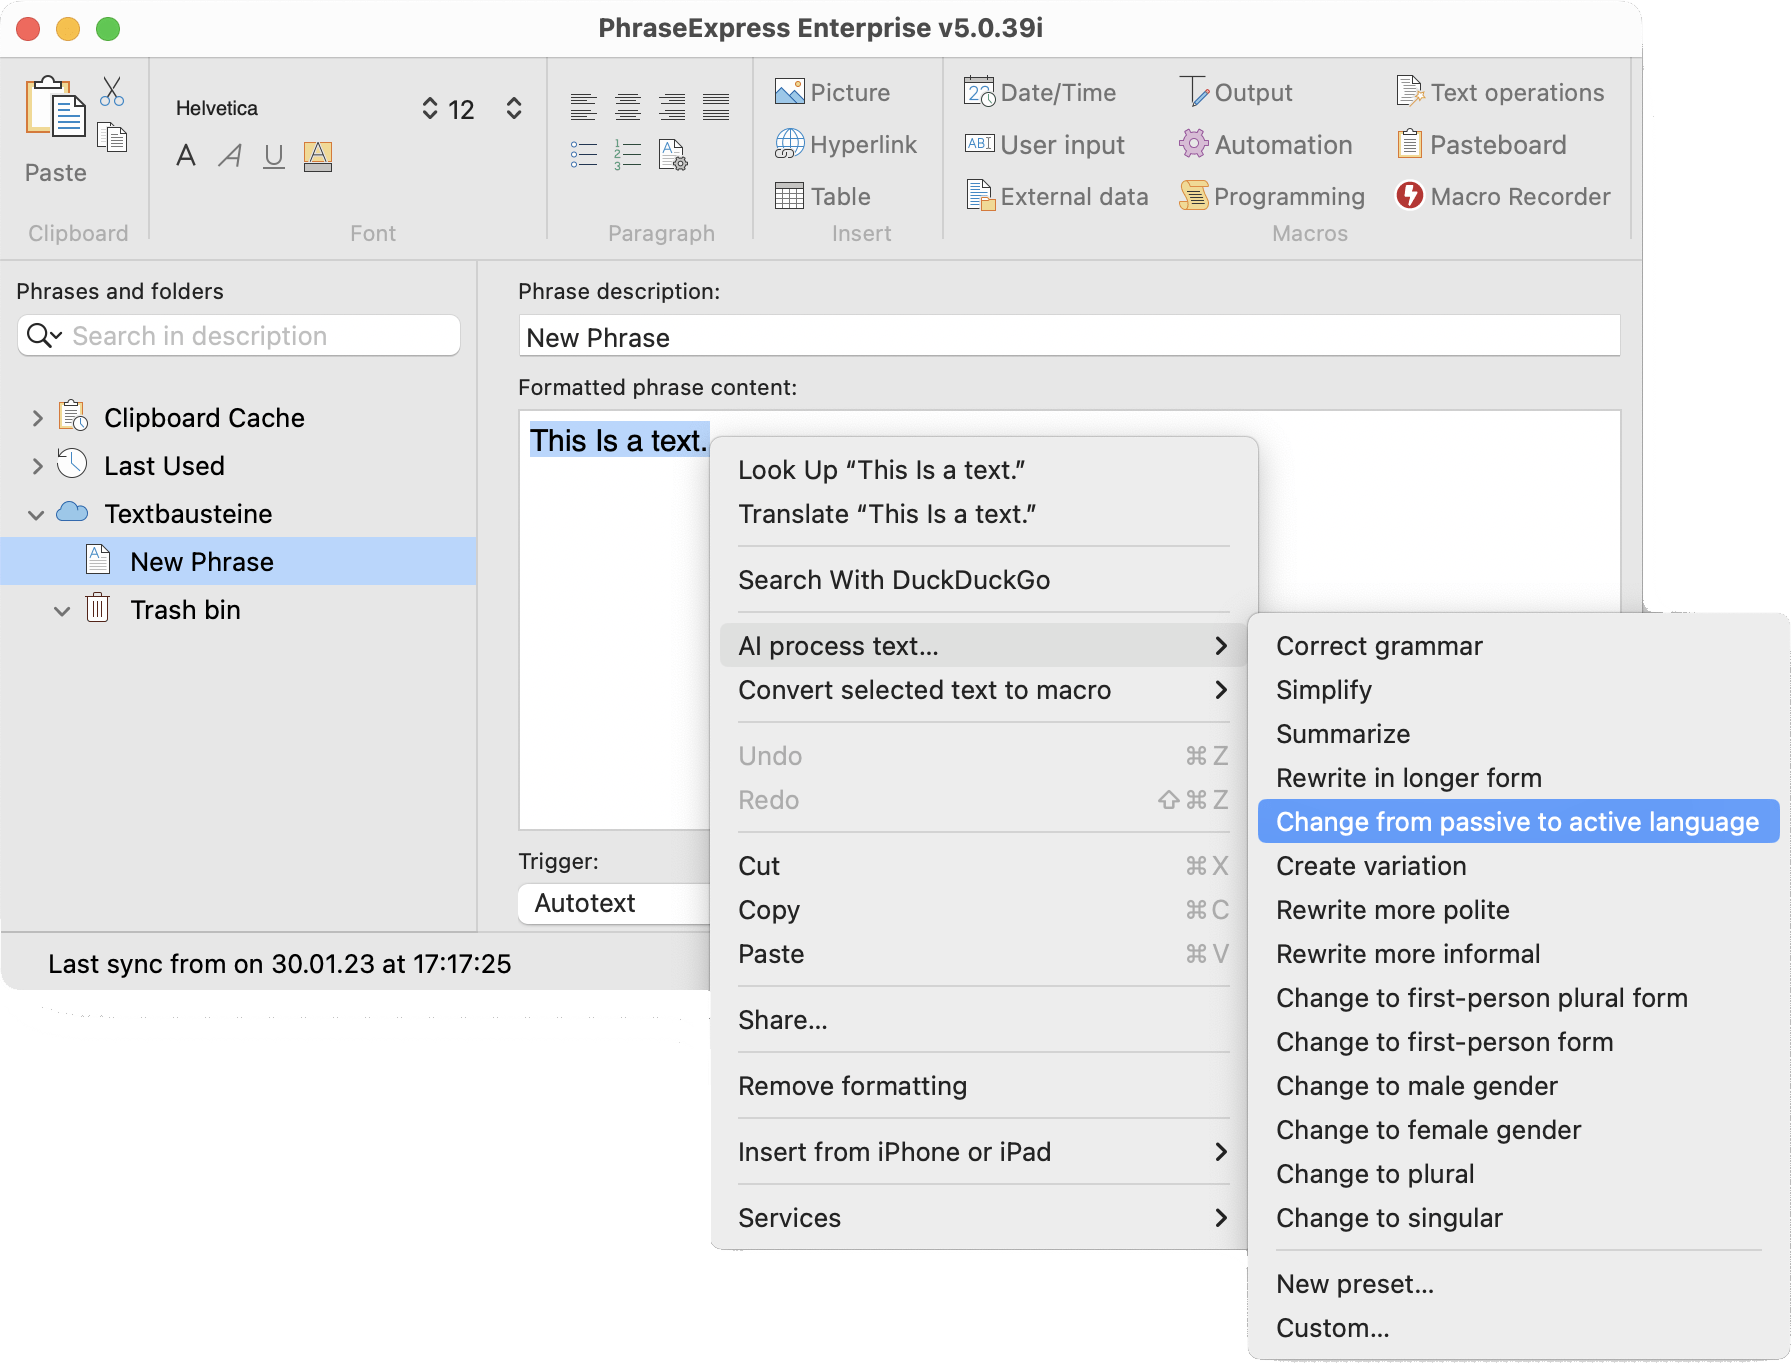Open Insert from iPhone or iPad submenu

[x=983, y=1152]
